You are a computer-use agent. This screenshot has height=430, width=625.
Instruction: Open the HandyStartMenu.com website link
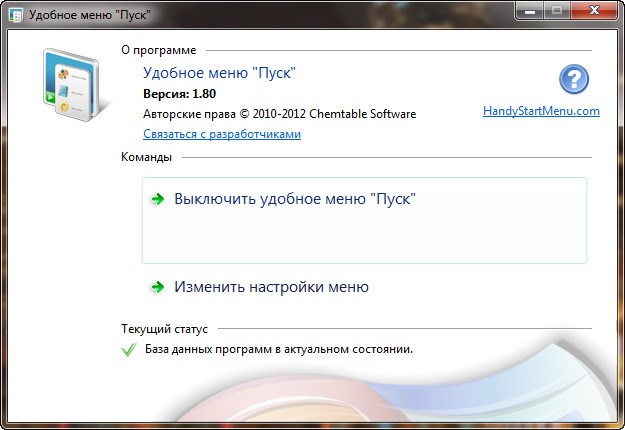(x=541, y=112)
